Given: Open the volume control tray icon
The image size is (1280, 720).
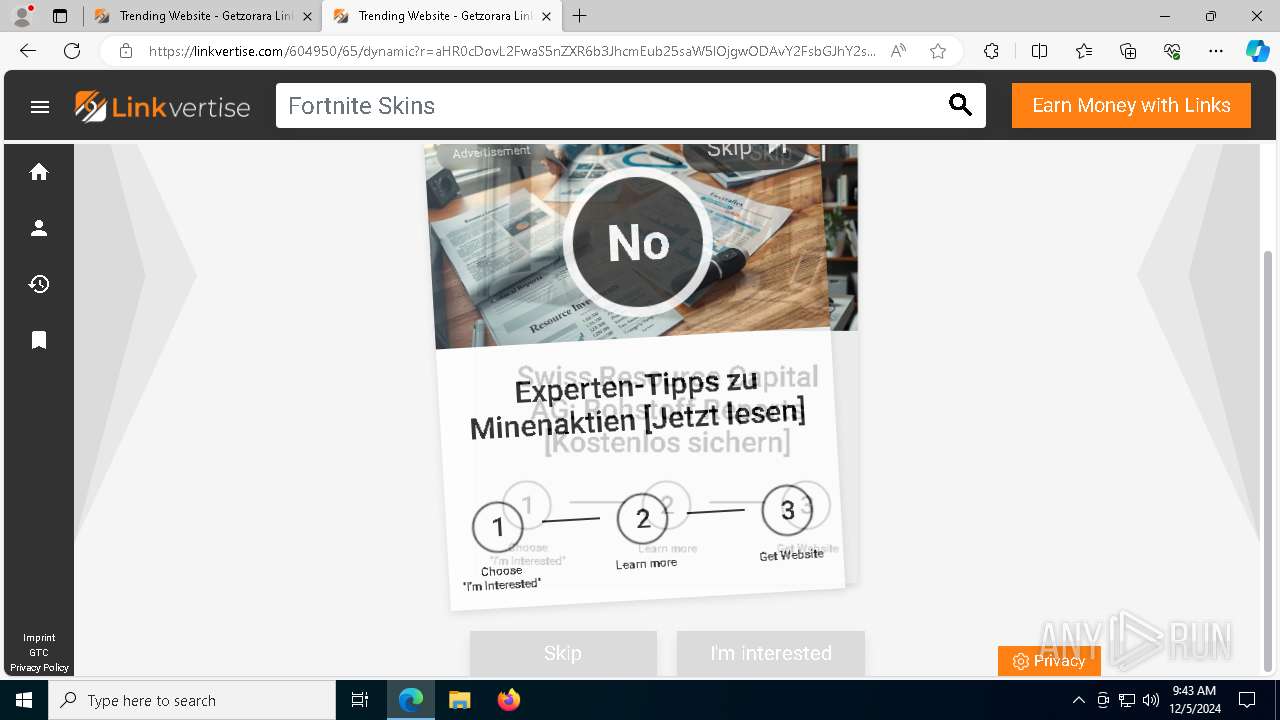Looking at the screenshot, I should pos(1151,700).
